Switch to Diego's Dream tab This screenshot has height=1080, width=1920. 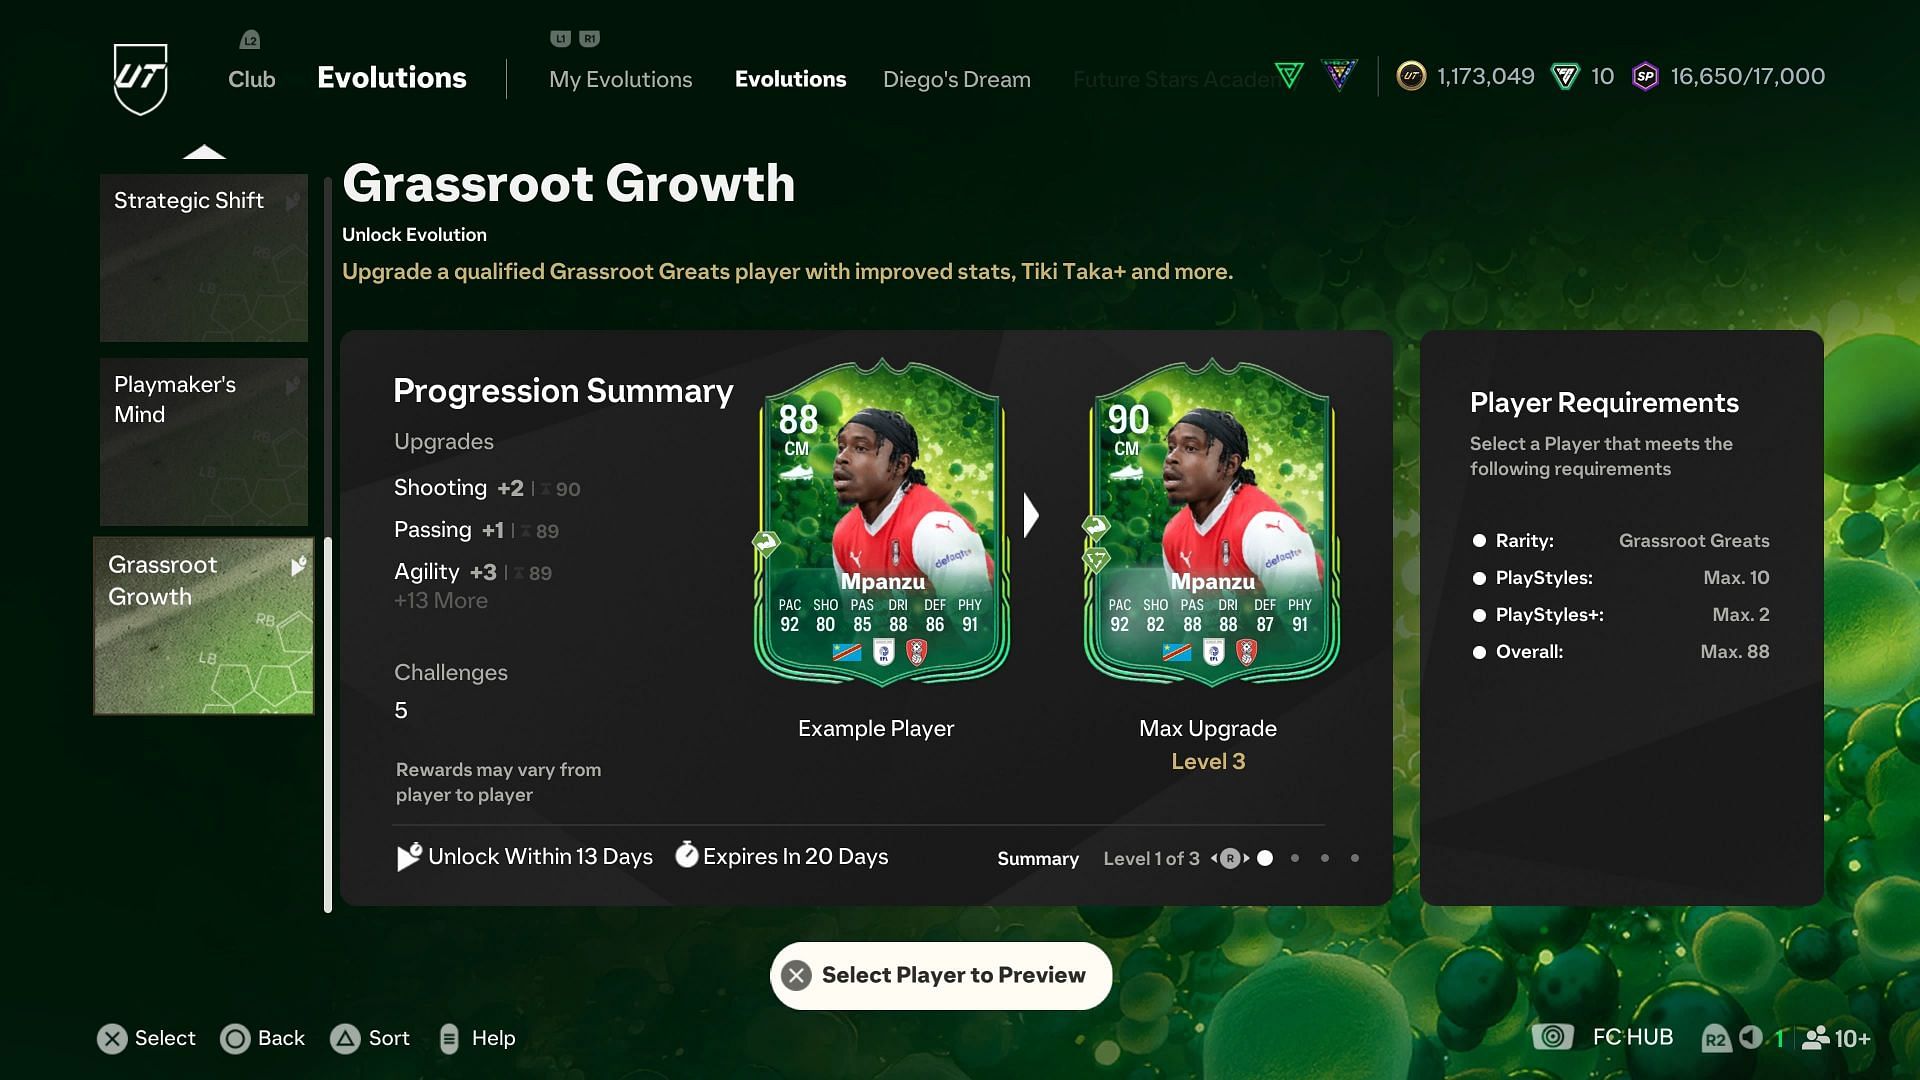956,79
